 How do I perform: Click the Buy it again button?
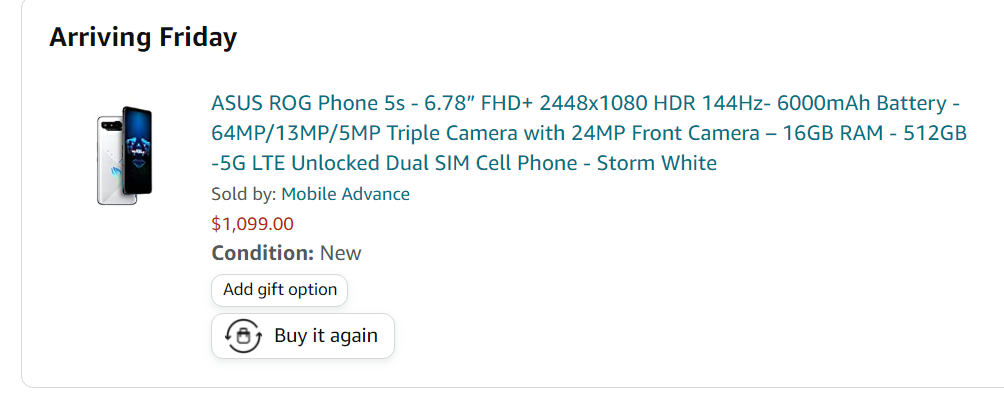pyautogui.click(x=303, y=336)
